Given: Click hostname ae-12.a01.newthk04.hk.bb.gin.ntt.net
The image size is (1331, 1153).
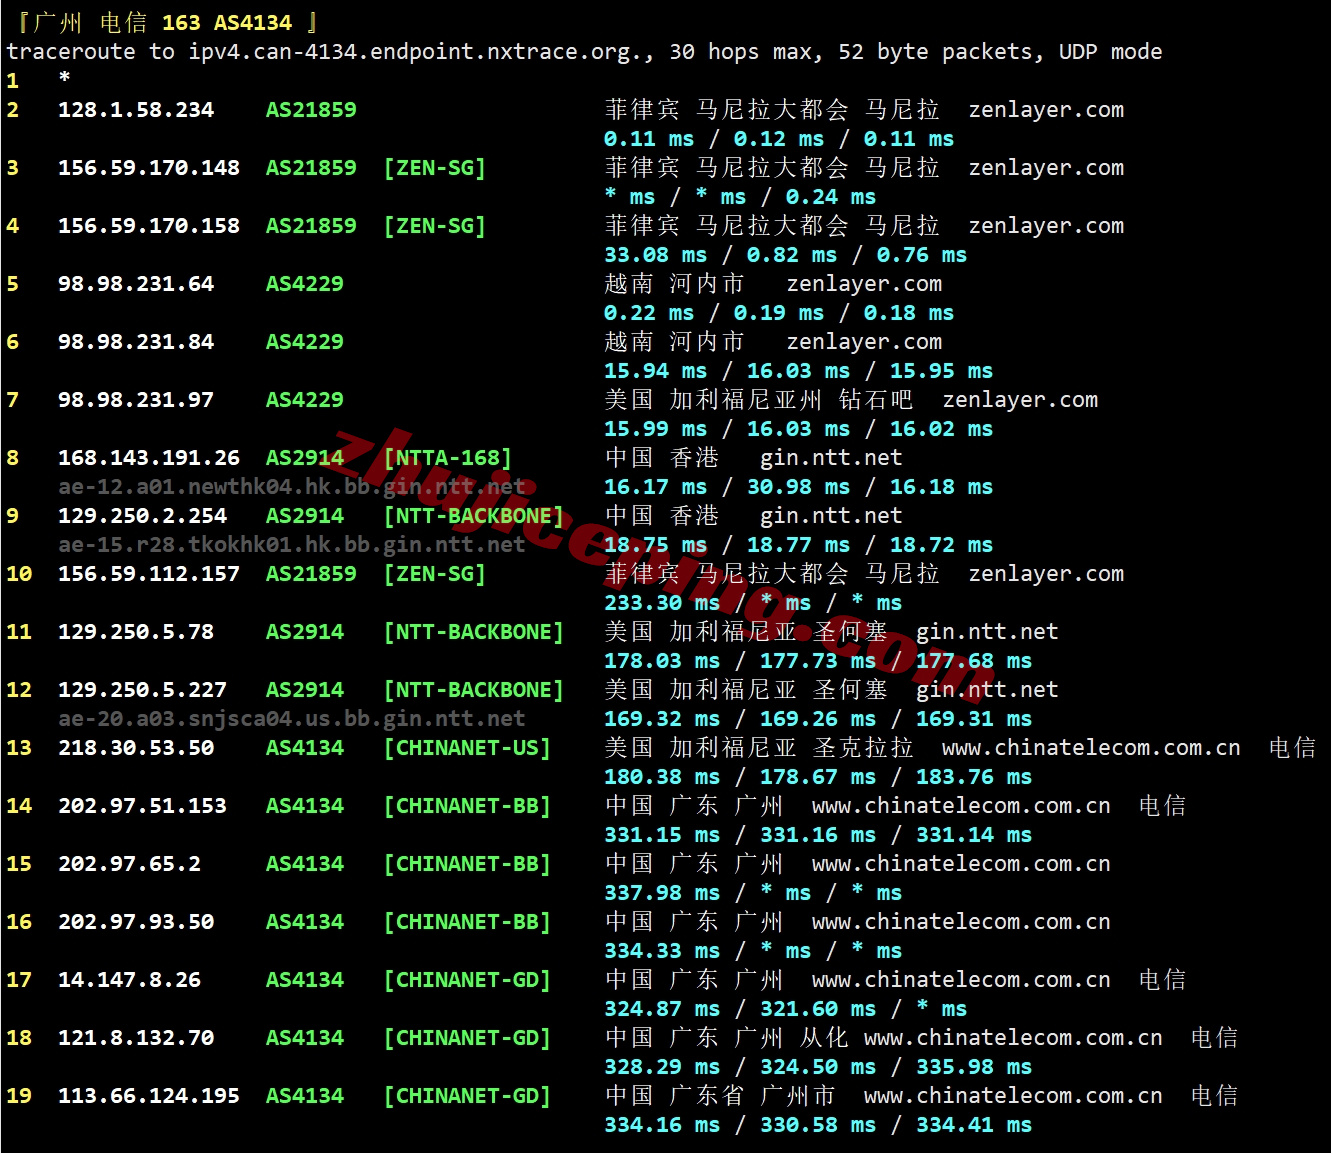Looking at the screenshot, I should pyautogui.click(x=292, y=487).
